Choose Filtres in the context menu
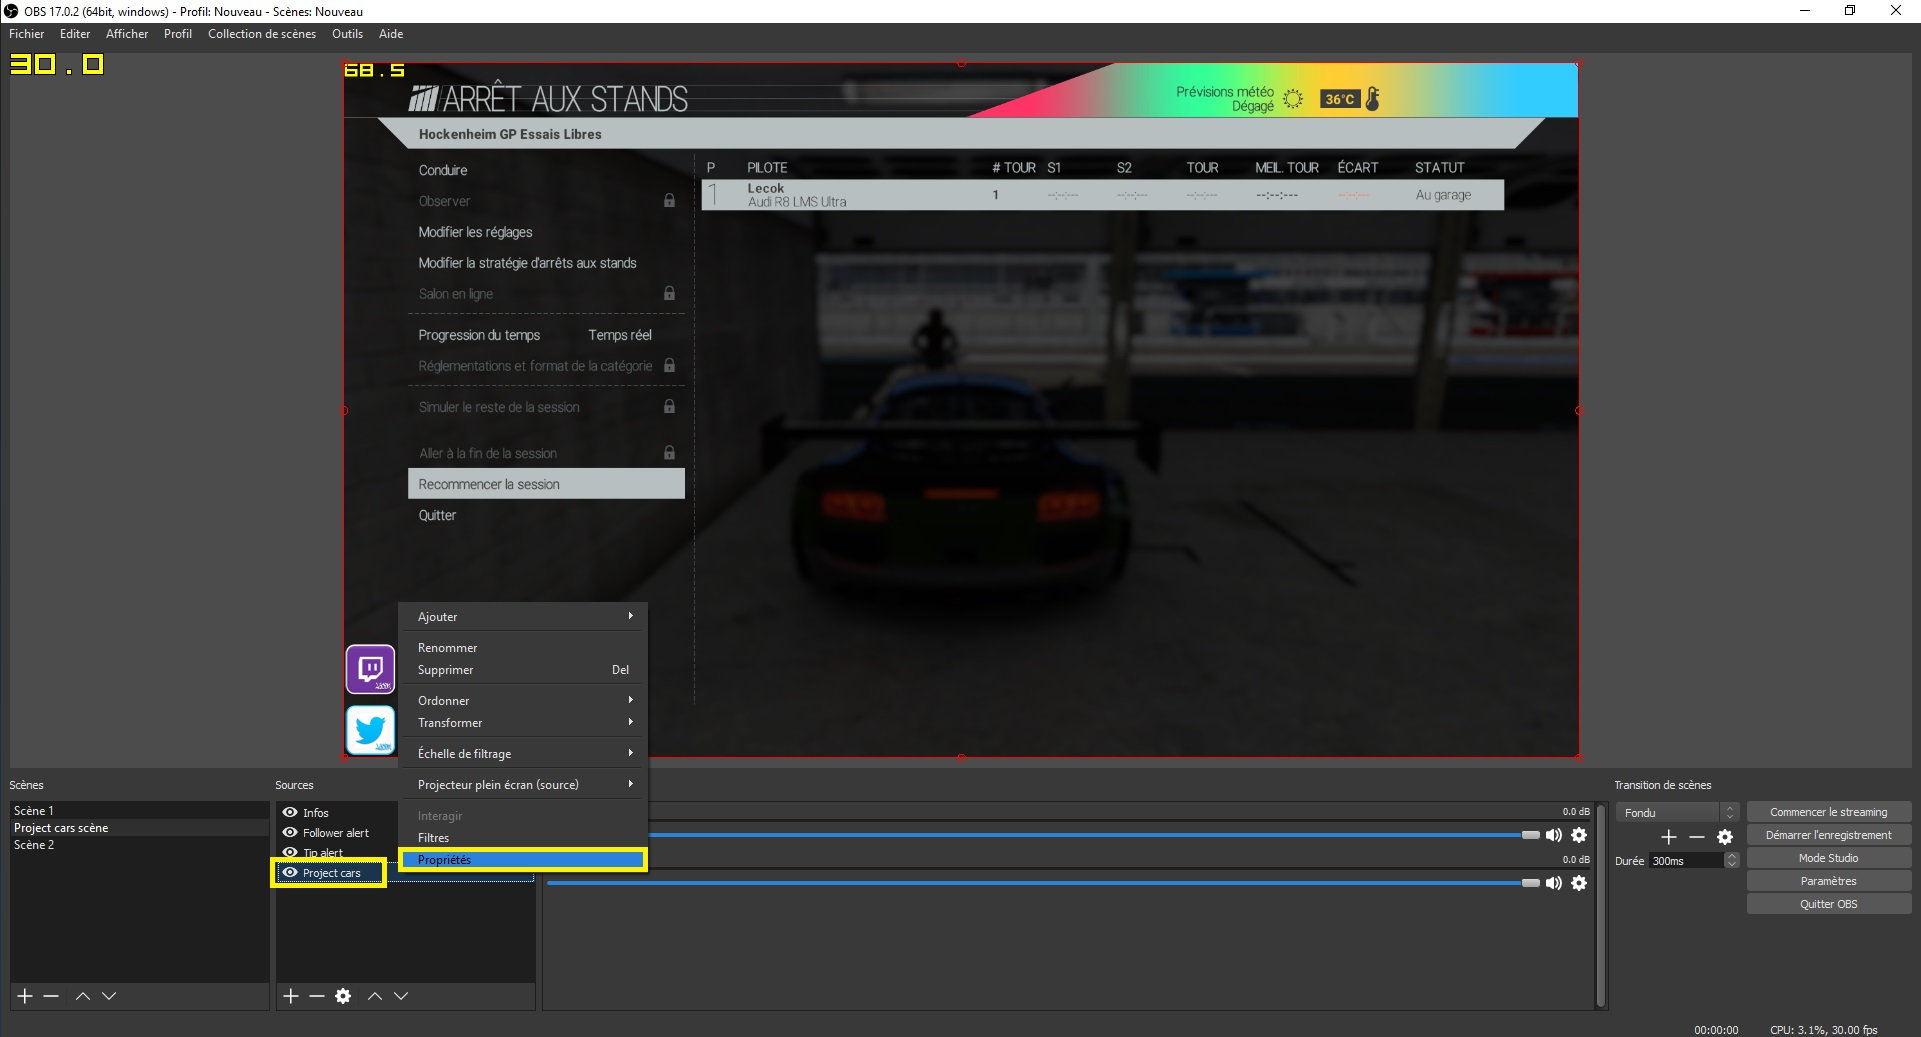Screen dimensions: 1921x1037 click(x=523, y=838)
